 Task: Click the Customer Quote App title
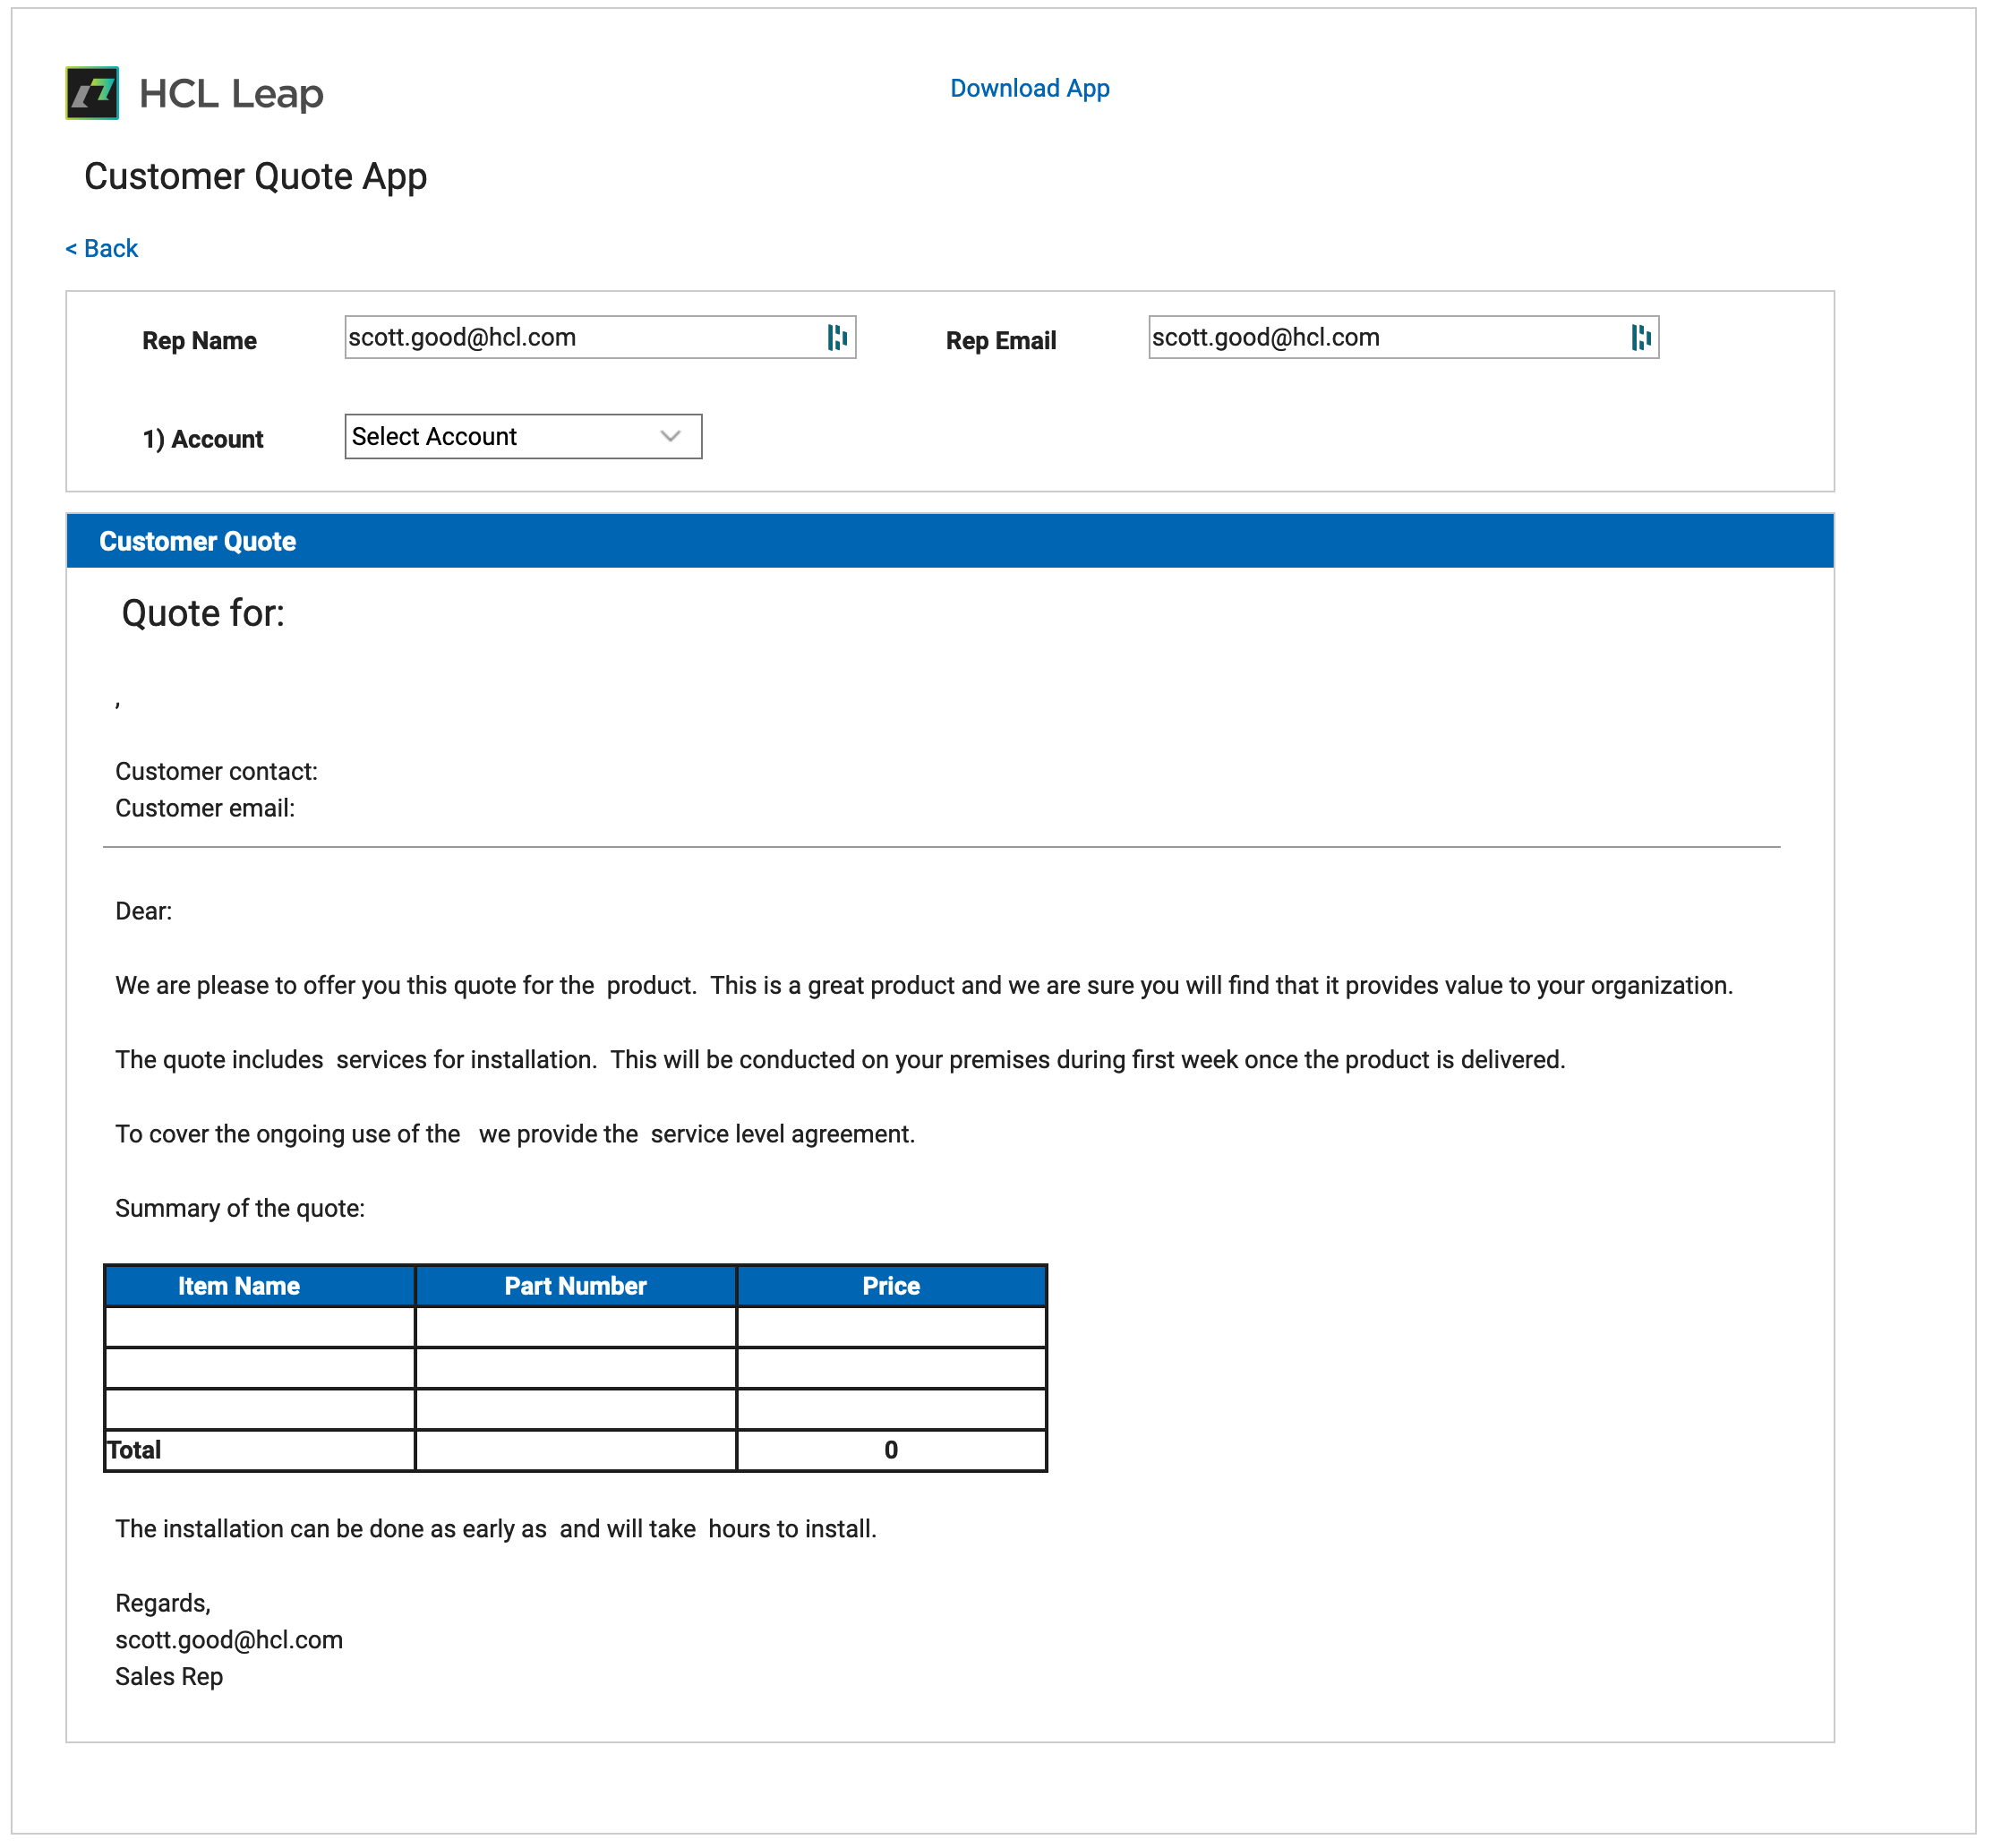click(x=256, y=176)
